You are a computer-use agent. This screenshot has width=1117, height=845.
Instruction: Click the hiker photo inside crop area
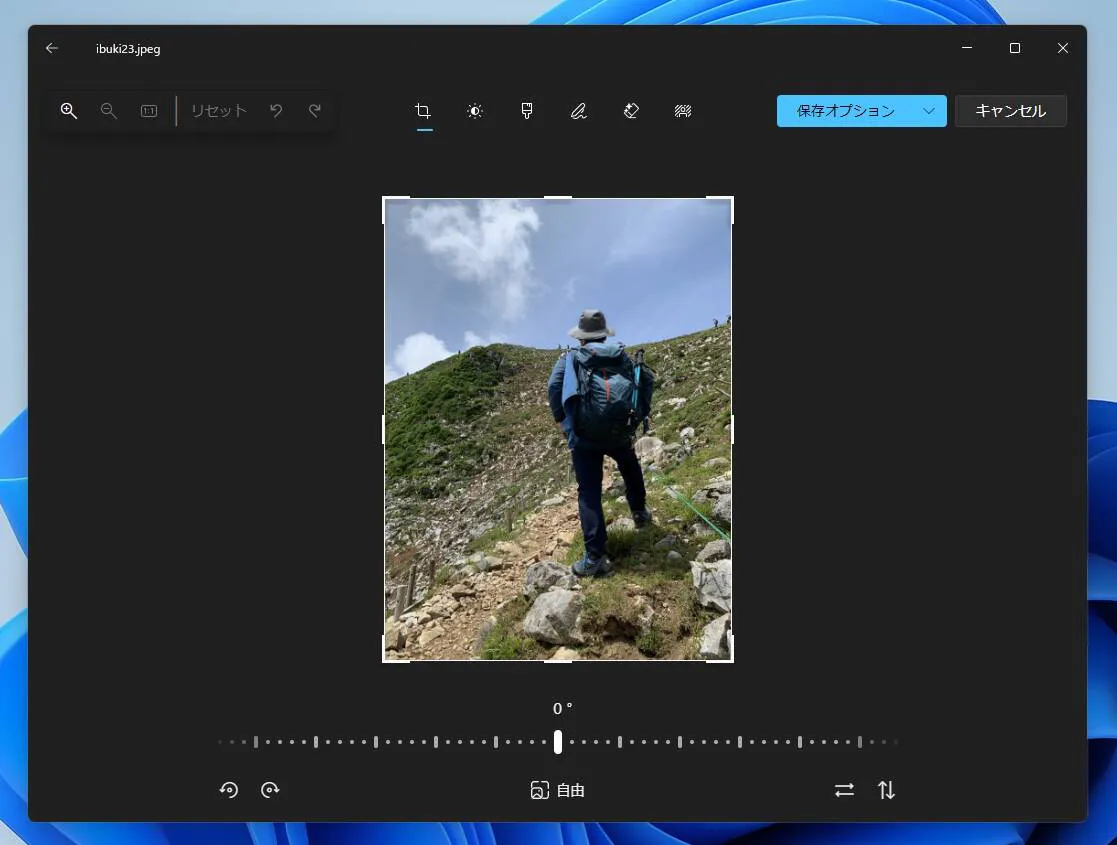tap(558, 430)
